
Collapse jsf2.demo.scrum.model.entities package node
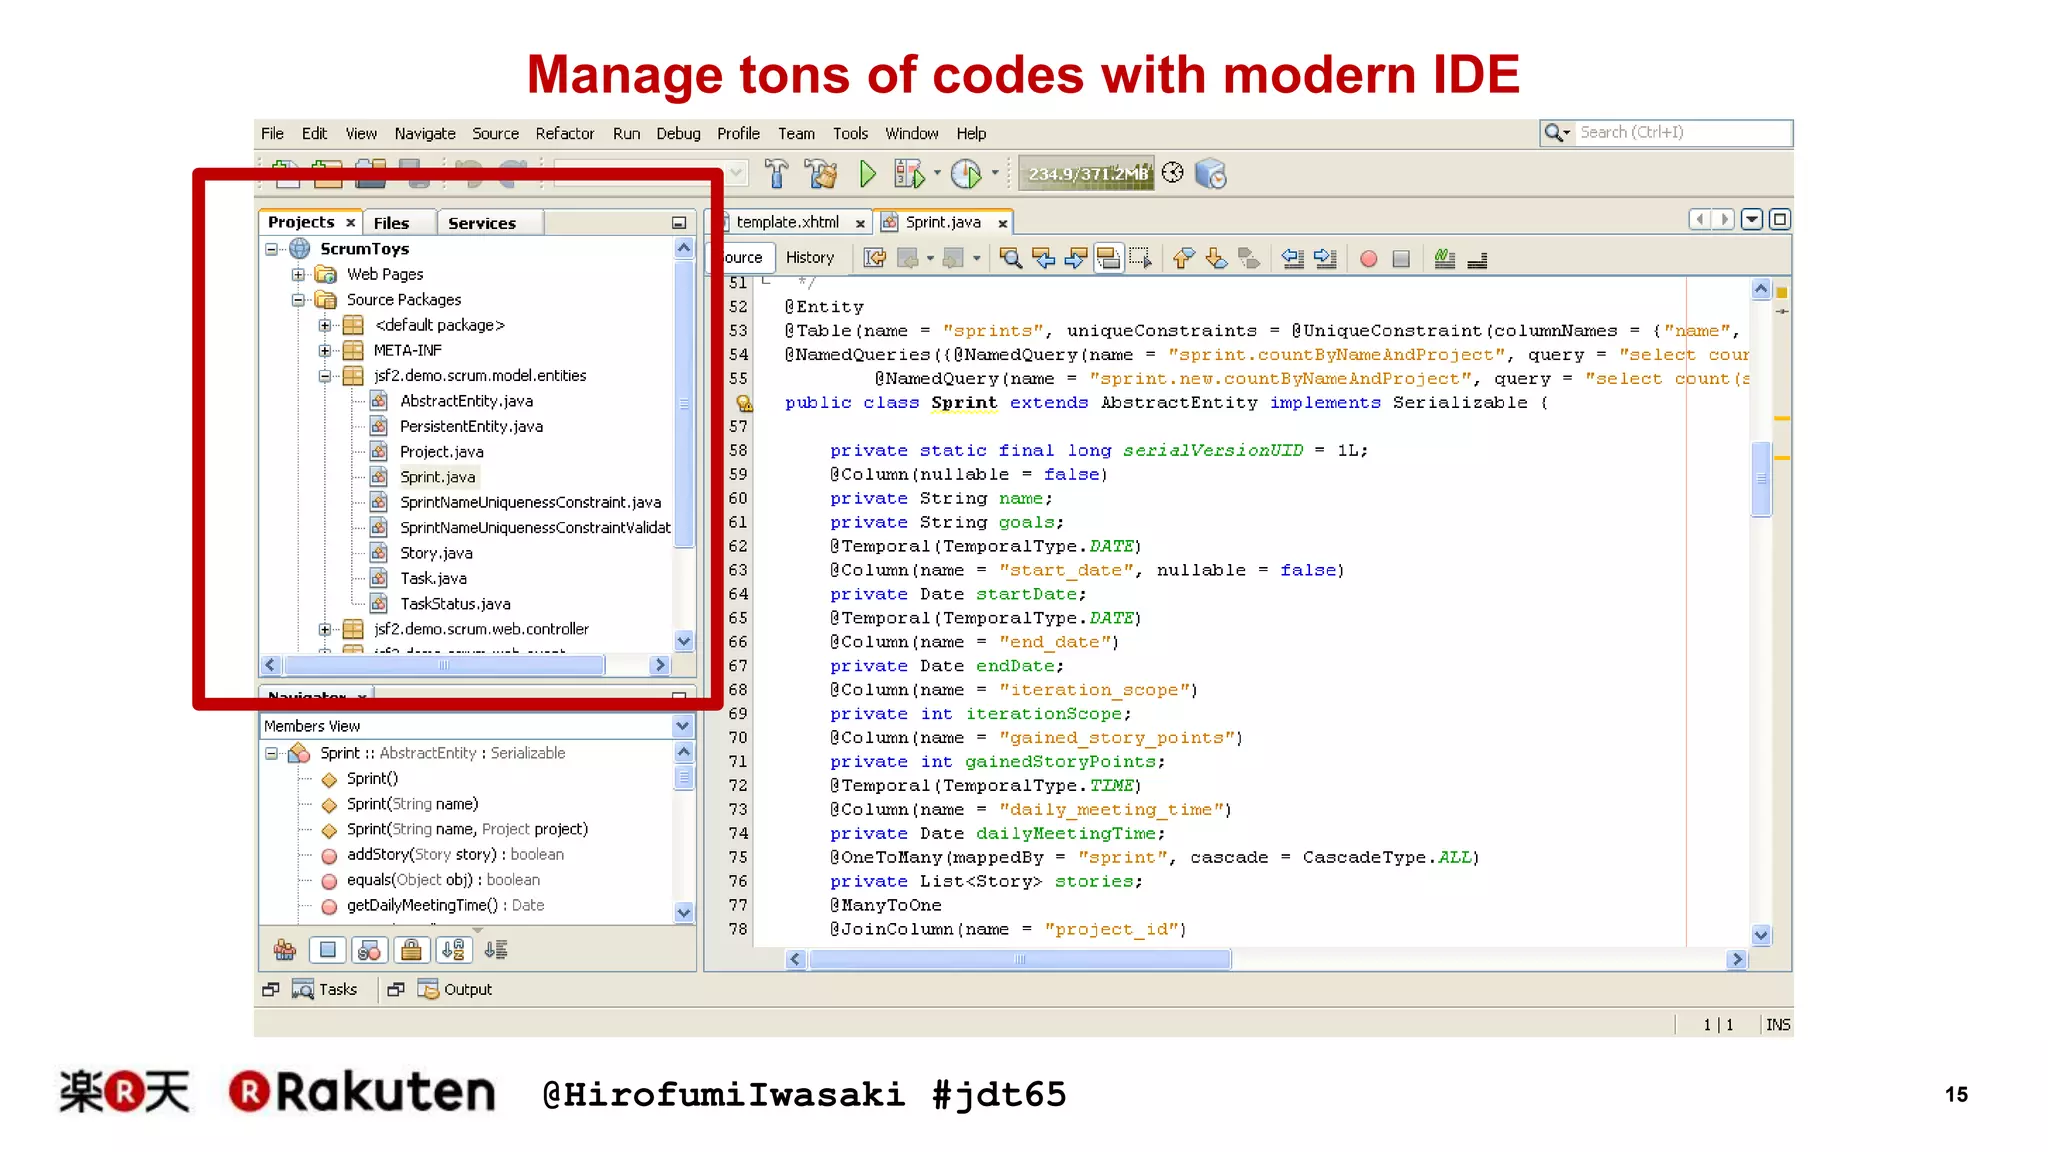point(325,376)
